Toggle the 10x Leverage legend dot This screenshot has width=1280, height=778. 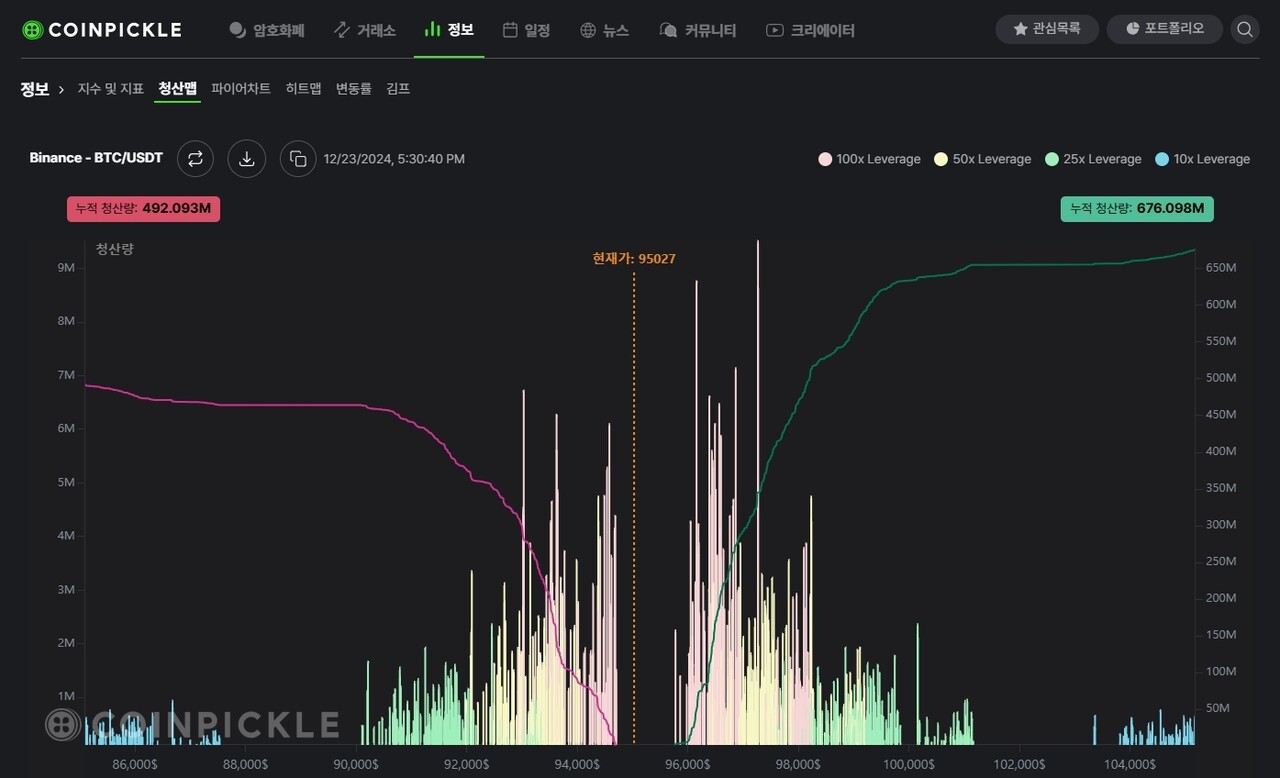(x=1161, y=159)
